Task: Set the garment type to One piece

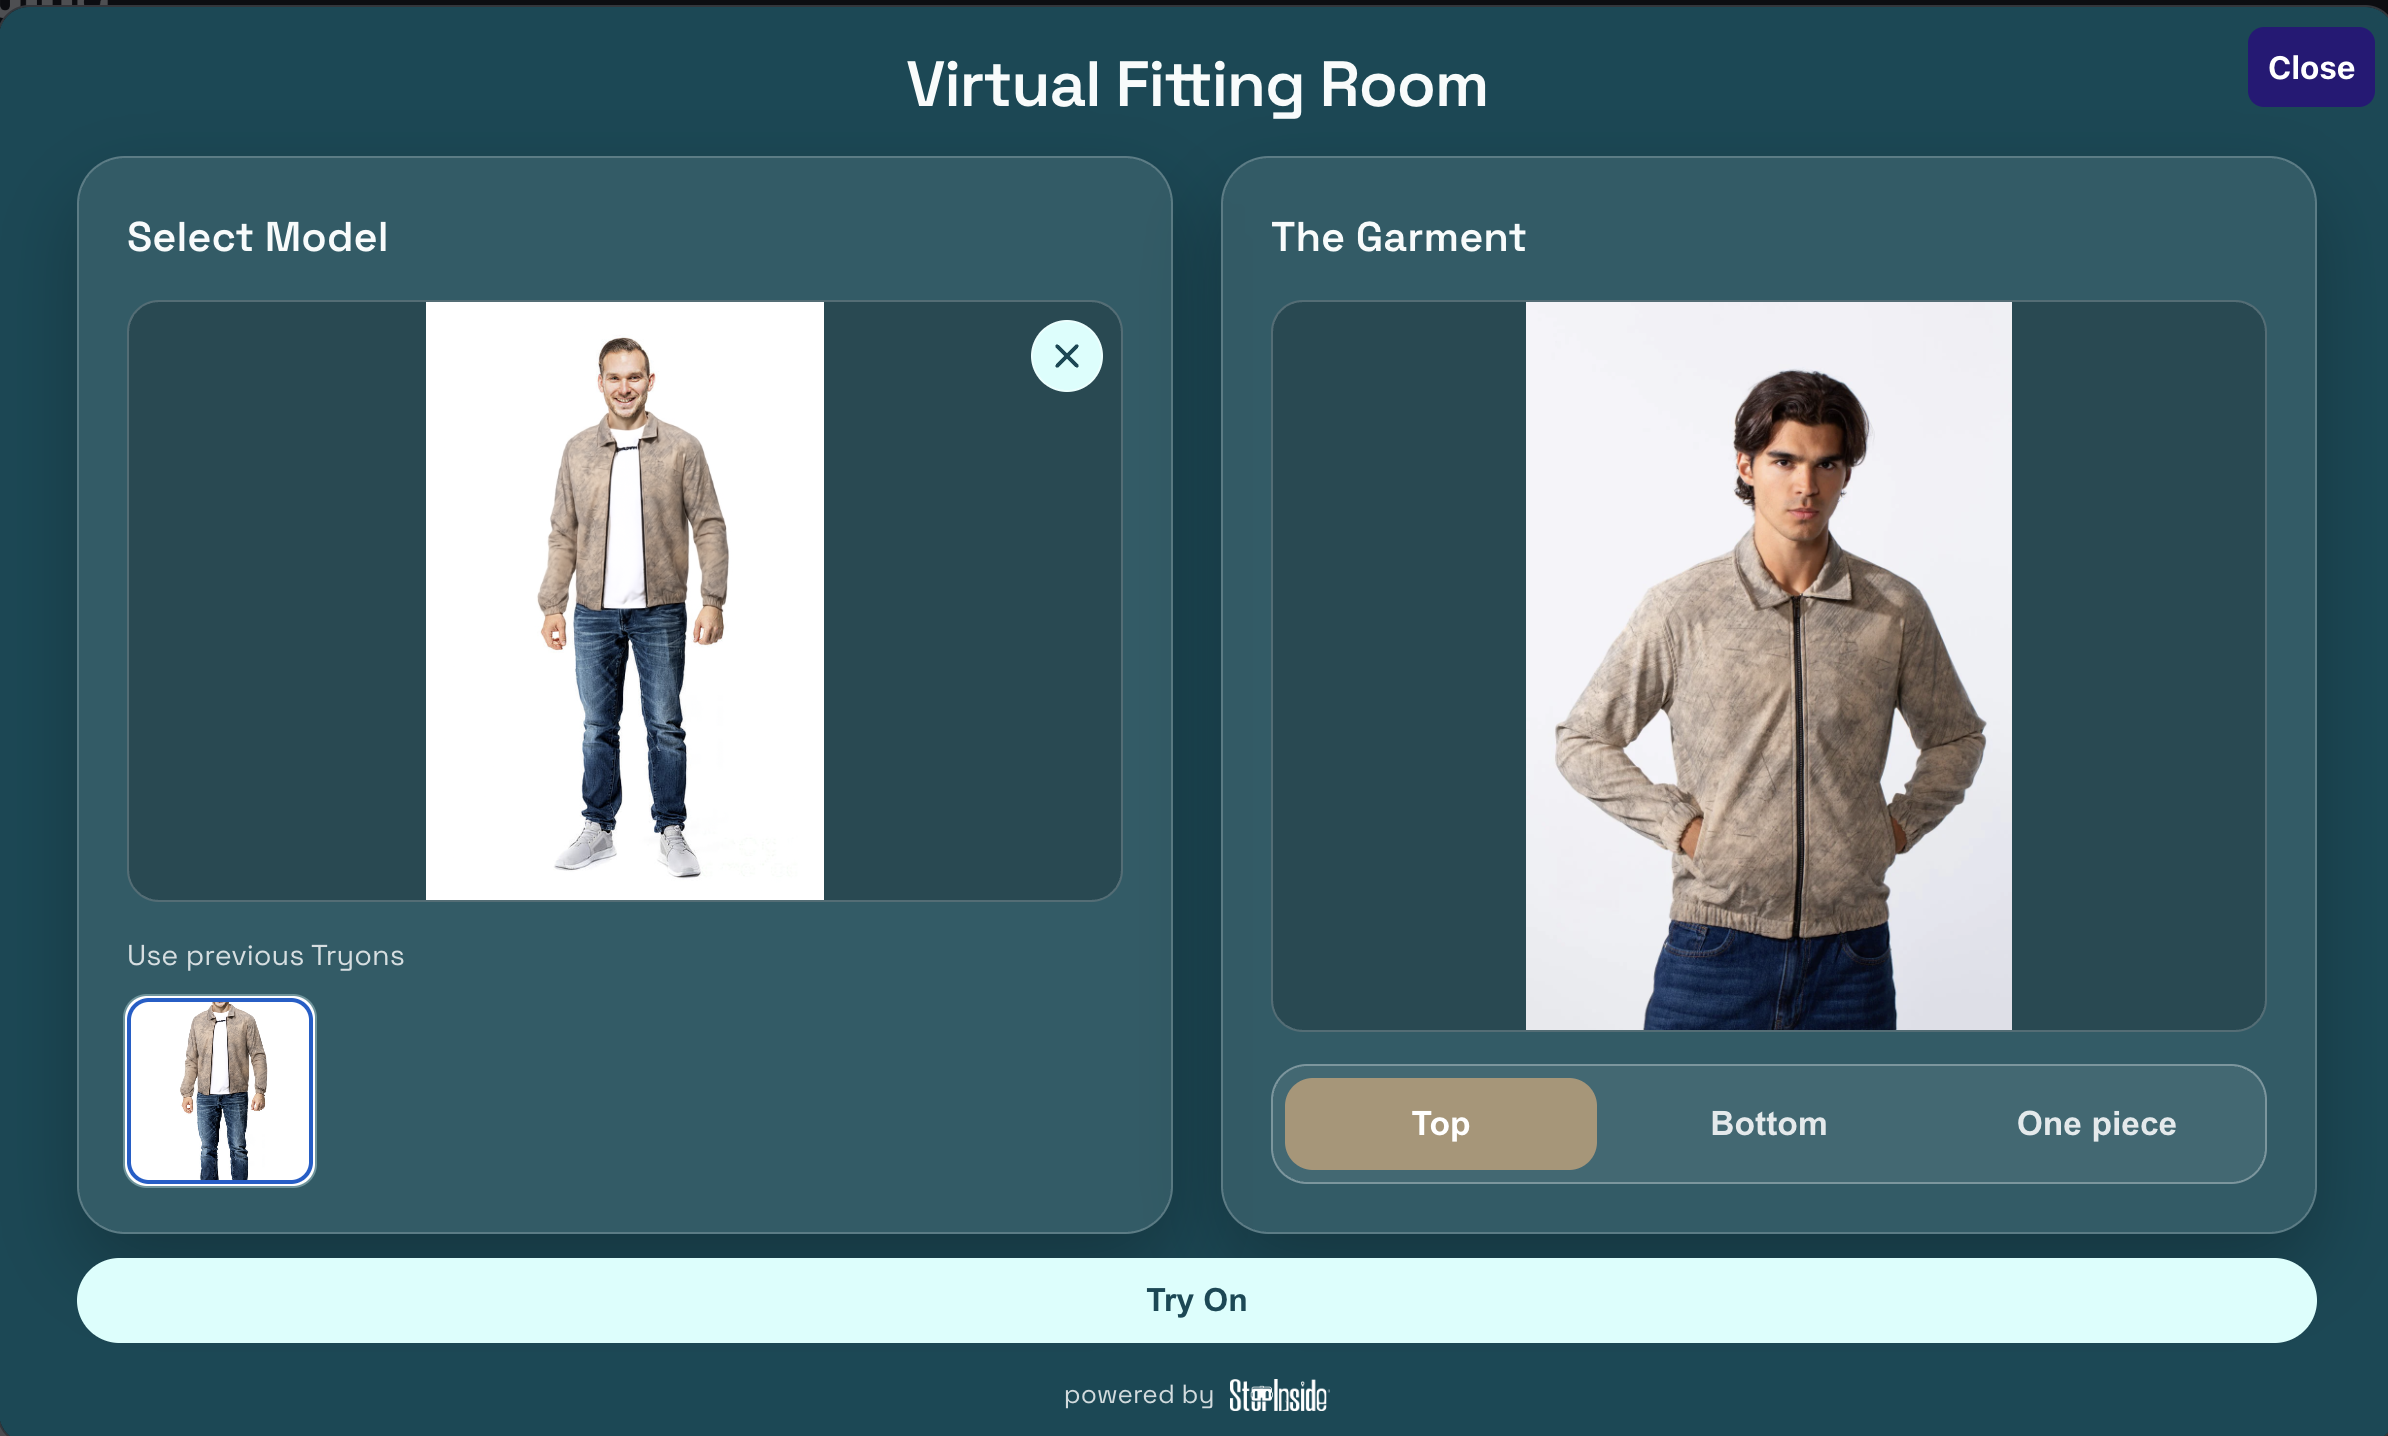Action: point(2096,1123)
